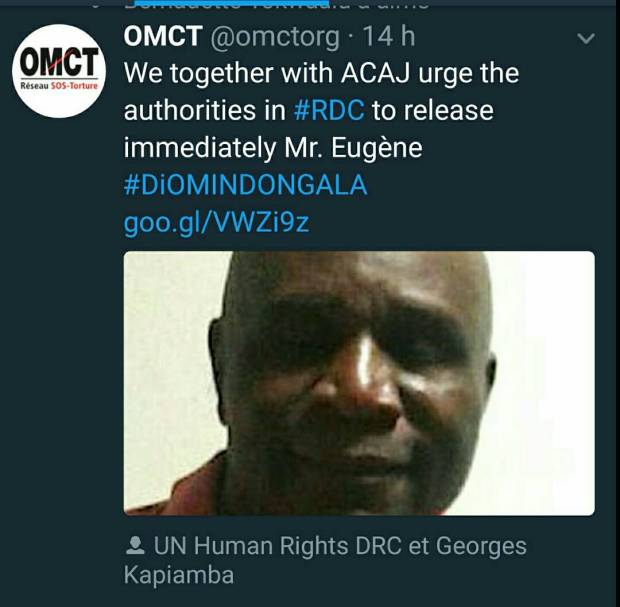Open the attached photo of the man

[x=359, y=383]
